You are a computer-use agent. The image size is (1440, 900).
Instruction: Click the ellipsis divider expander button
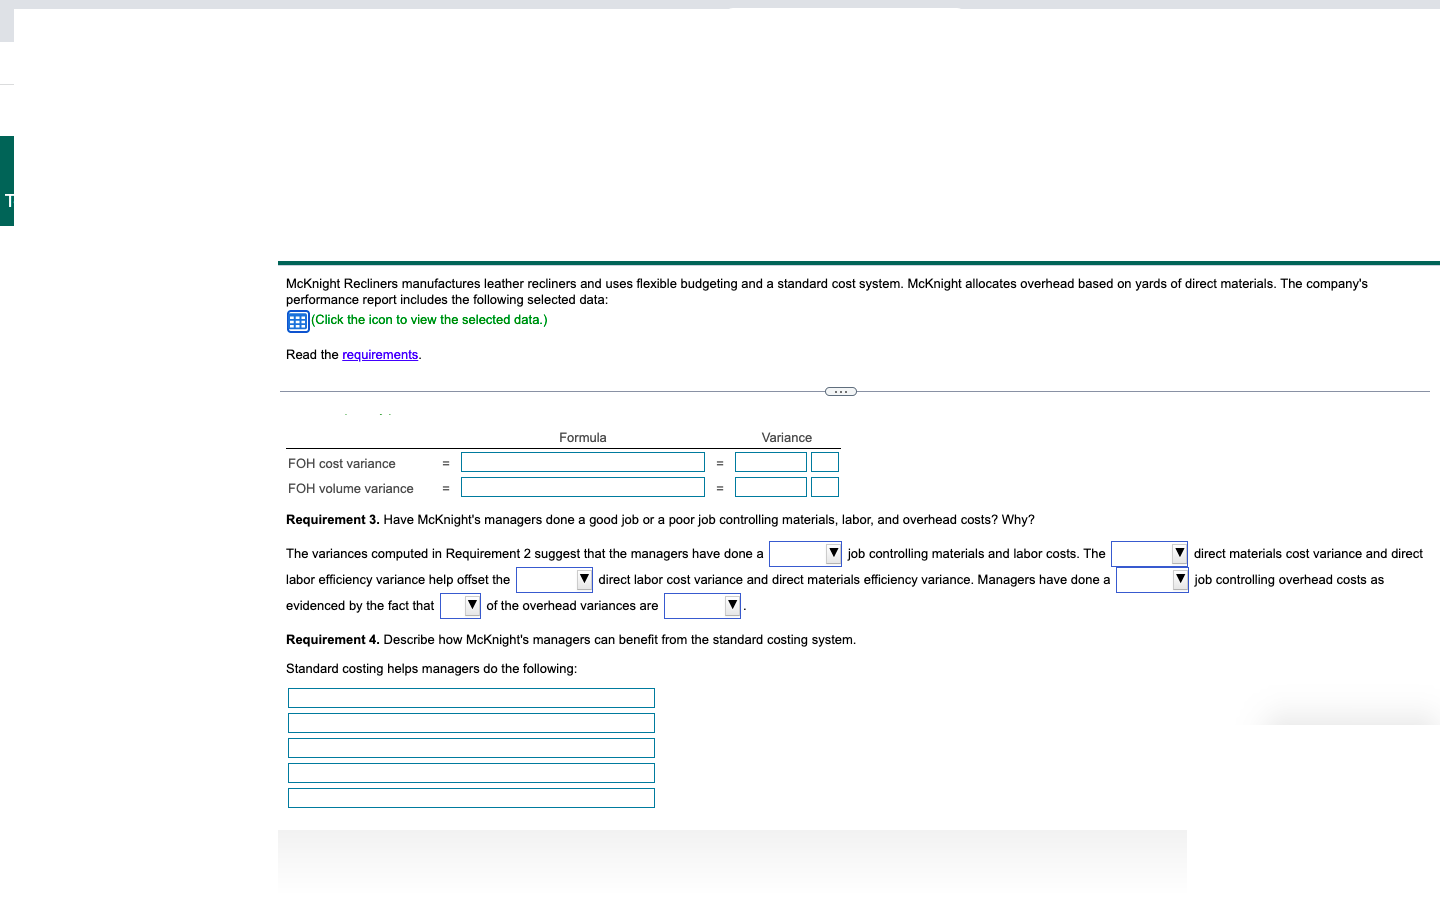coord(841,391)
